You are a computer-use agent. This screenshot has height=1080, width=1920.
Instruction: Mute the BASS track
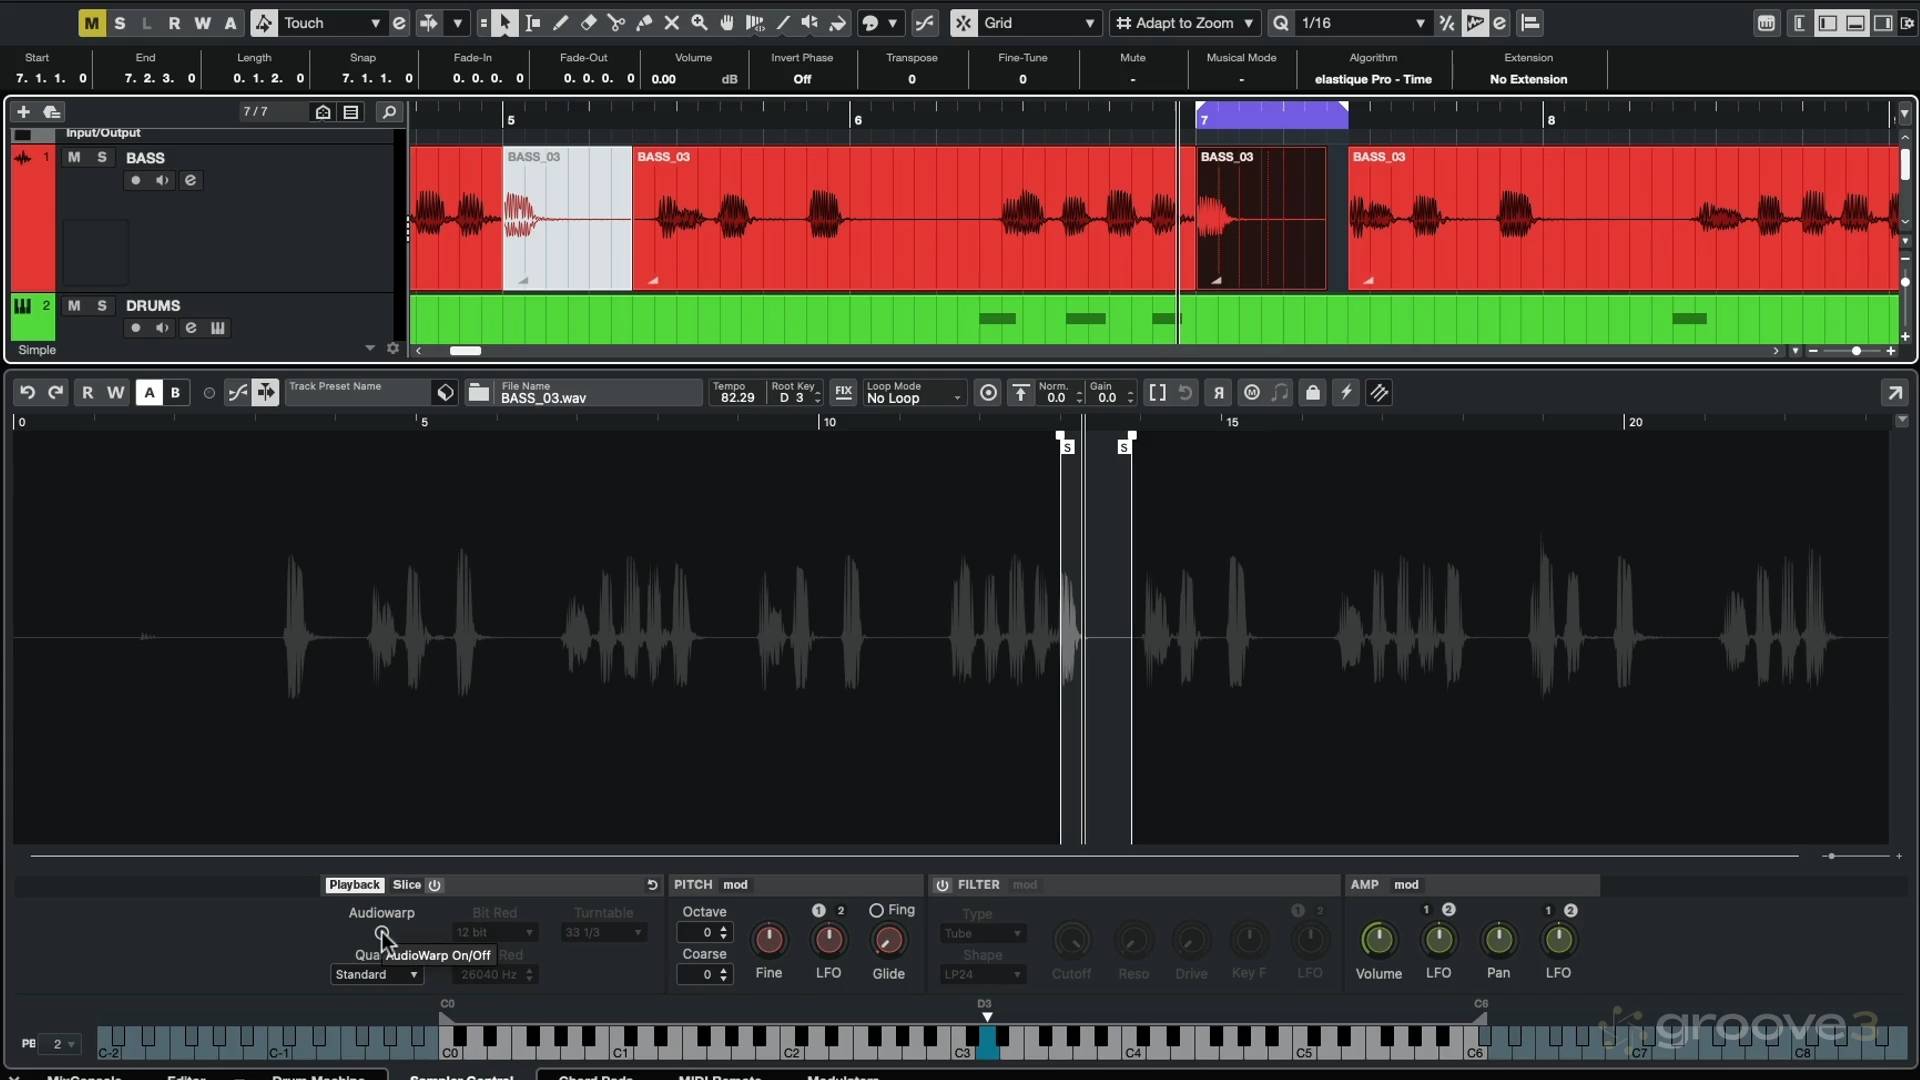(74, 157)
